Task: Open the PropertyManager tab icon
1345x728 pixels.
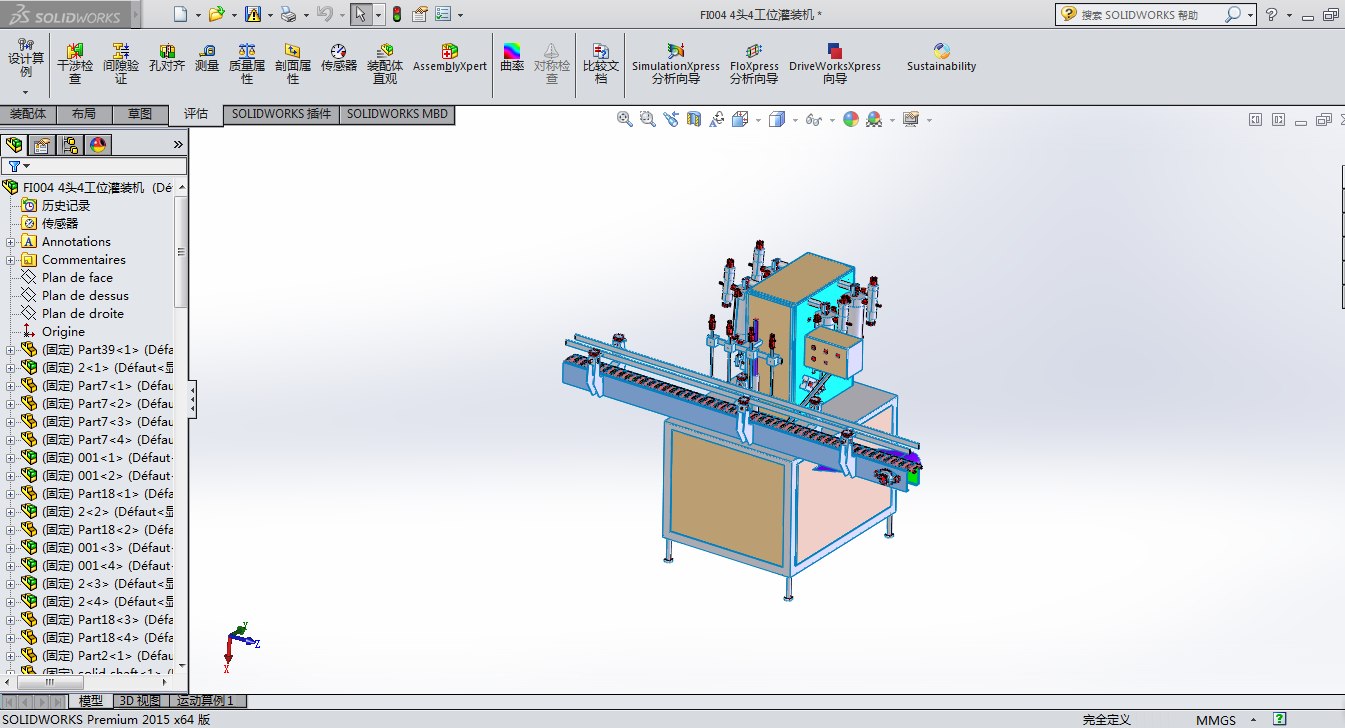Action: (42, 145)
